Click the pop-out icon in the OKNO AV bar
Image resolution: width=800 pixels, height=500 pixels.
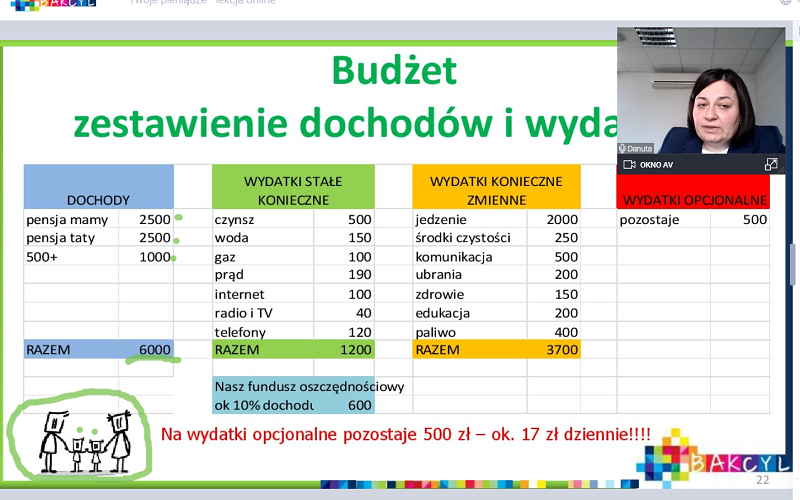(771, 164)
